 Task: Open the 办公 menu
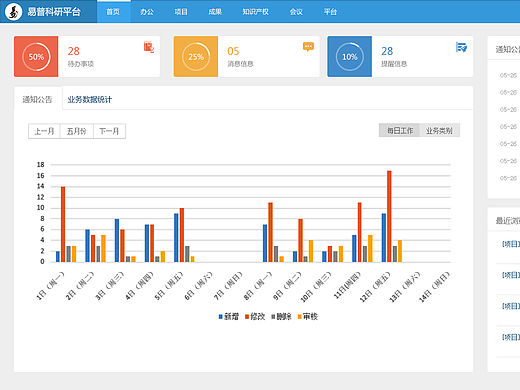coord(147,12)
